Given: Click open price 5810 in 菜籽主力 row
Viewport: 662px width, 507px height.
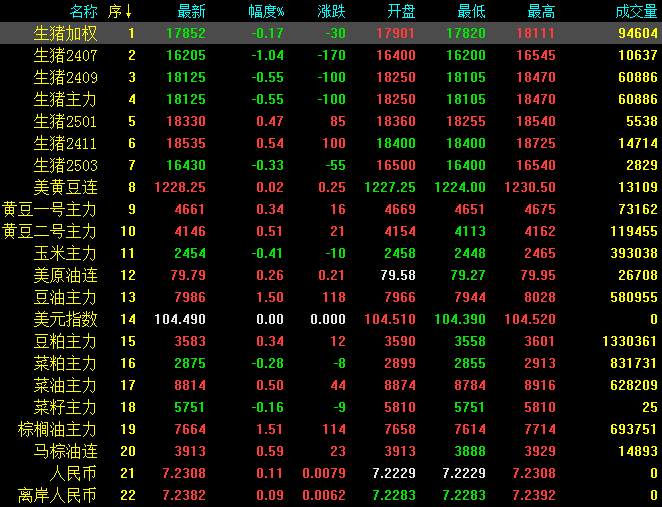Looking at the screenshot, I should pos(400,407).
